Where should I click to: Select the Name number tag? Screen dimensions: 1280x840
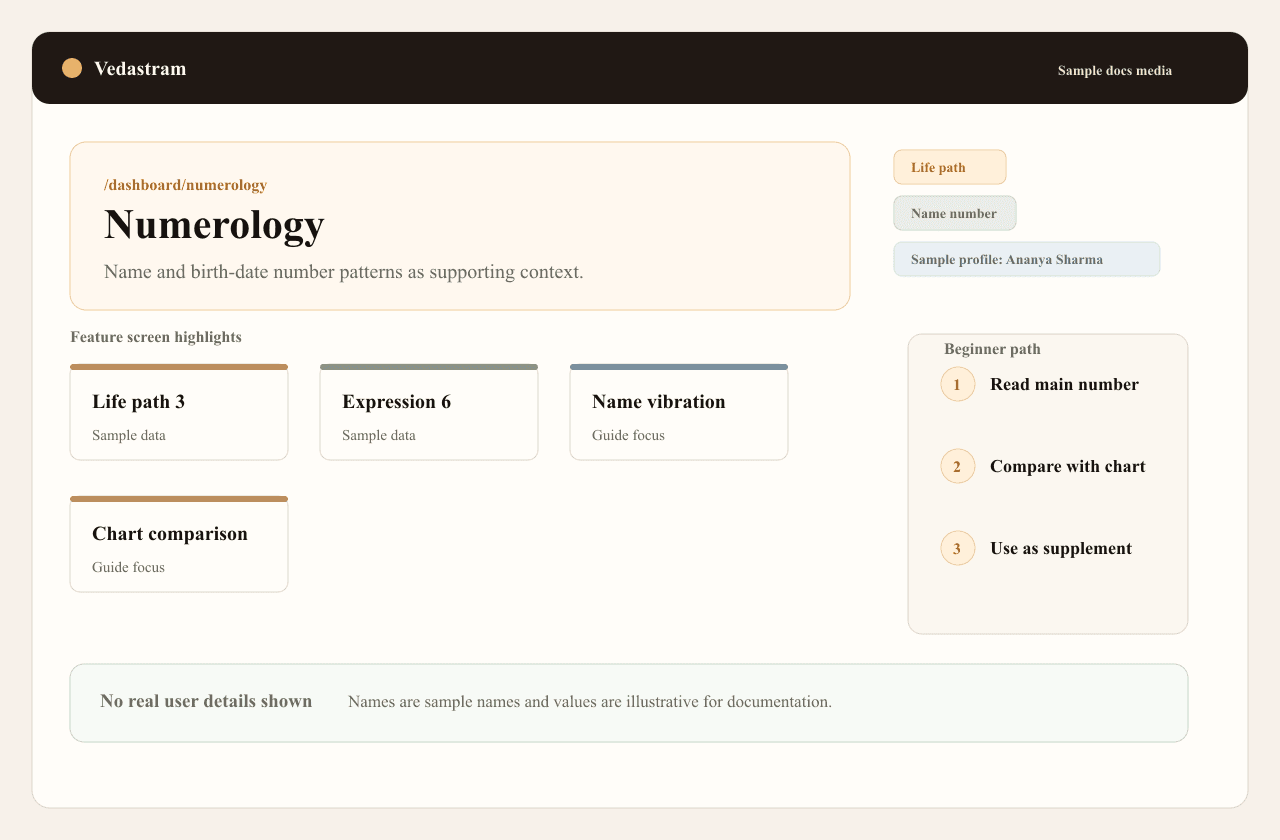pos(955,213)
